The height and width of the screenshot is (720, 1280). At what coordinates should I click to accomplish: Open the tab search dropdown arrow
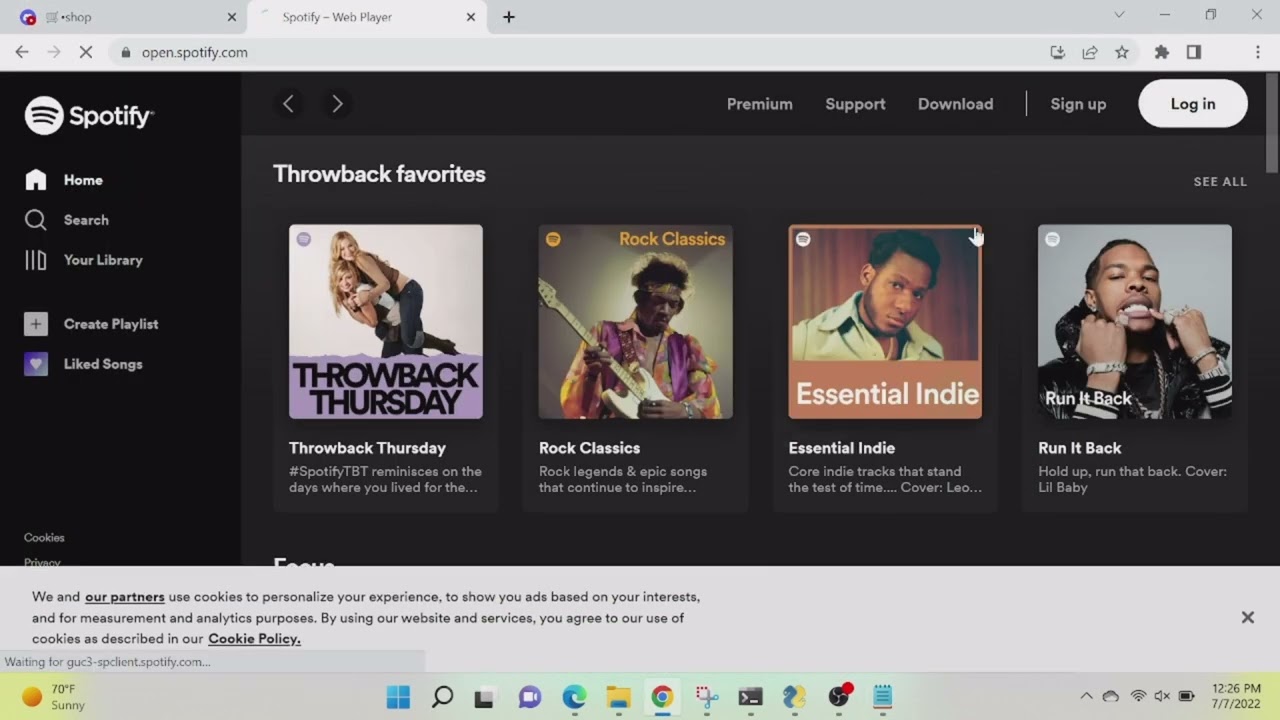1119,15
